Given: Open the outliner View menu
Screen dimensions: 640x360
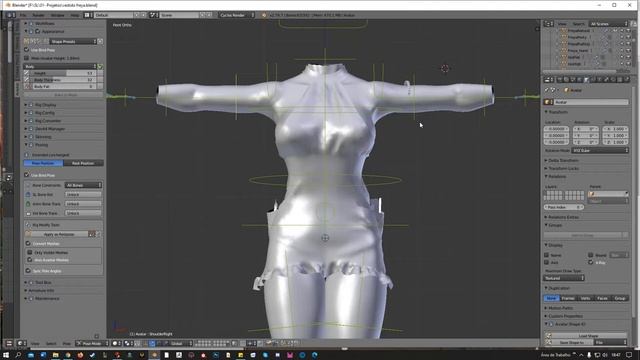Looking at the screenshot, I should 562,24.
